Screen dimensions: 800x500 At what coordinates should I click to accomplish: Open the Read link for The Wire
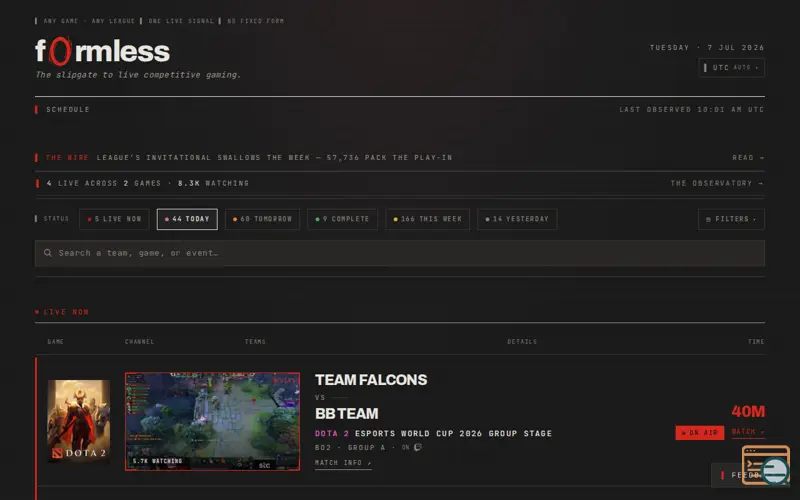pos(748,158)
